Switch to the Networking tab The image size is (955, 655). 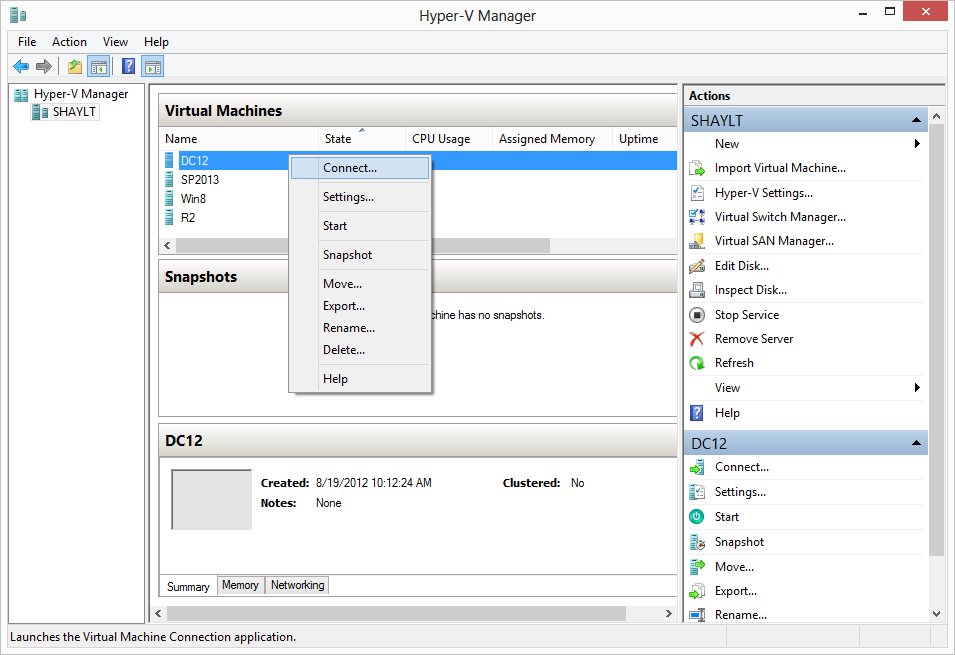[297, 585]
